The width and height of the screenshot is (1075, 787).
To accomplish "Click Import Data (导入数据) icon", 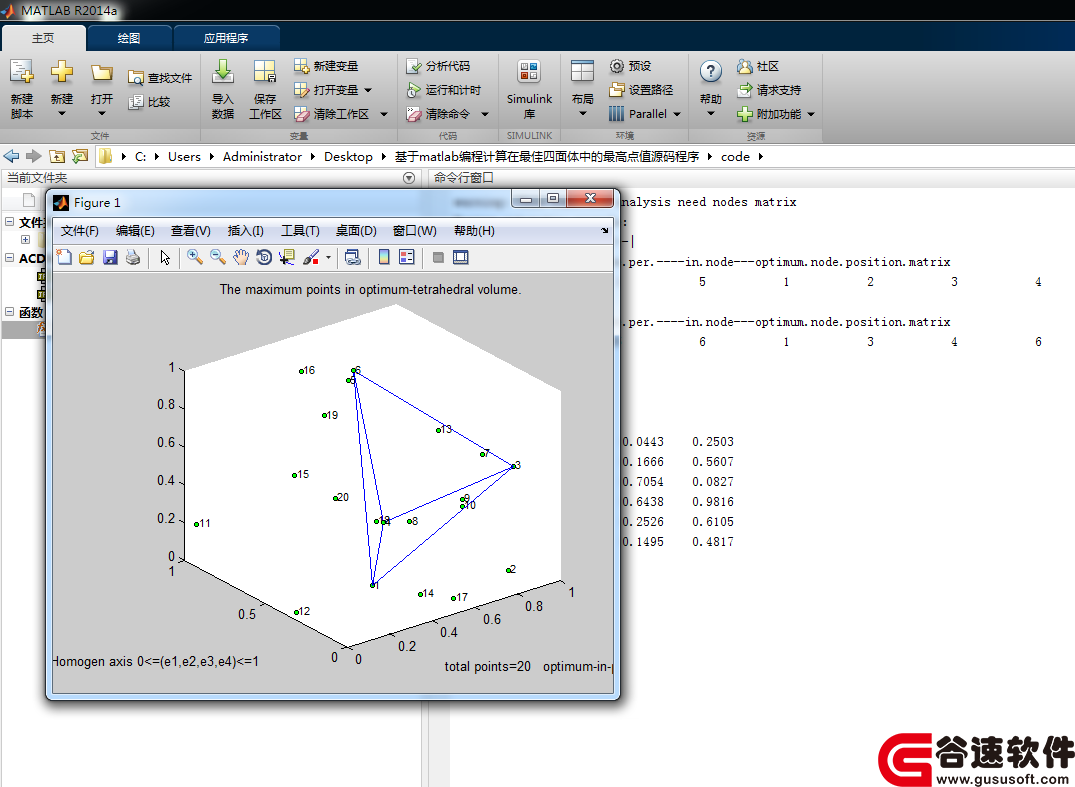I will pyautogui.click(x=223, y=90).
